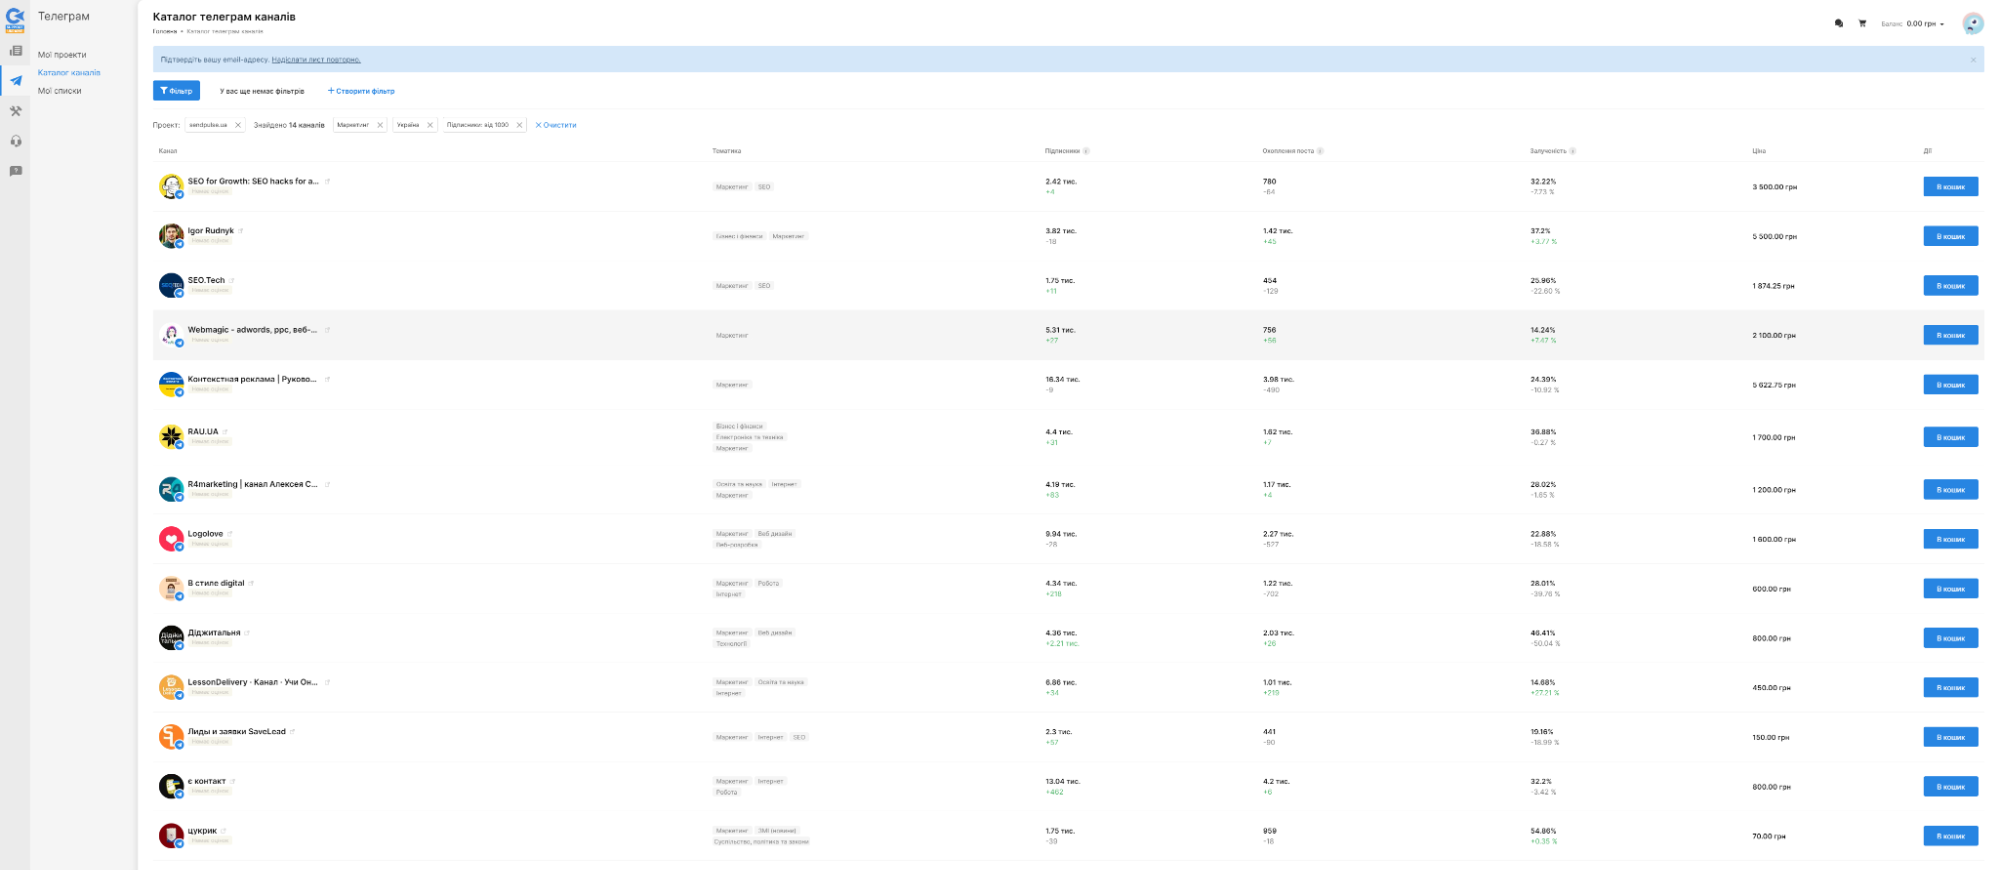
Task: Open the headset support sidebar icon
Action: coord(15,141)
